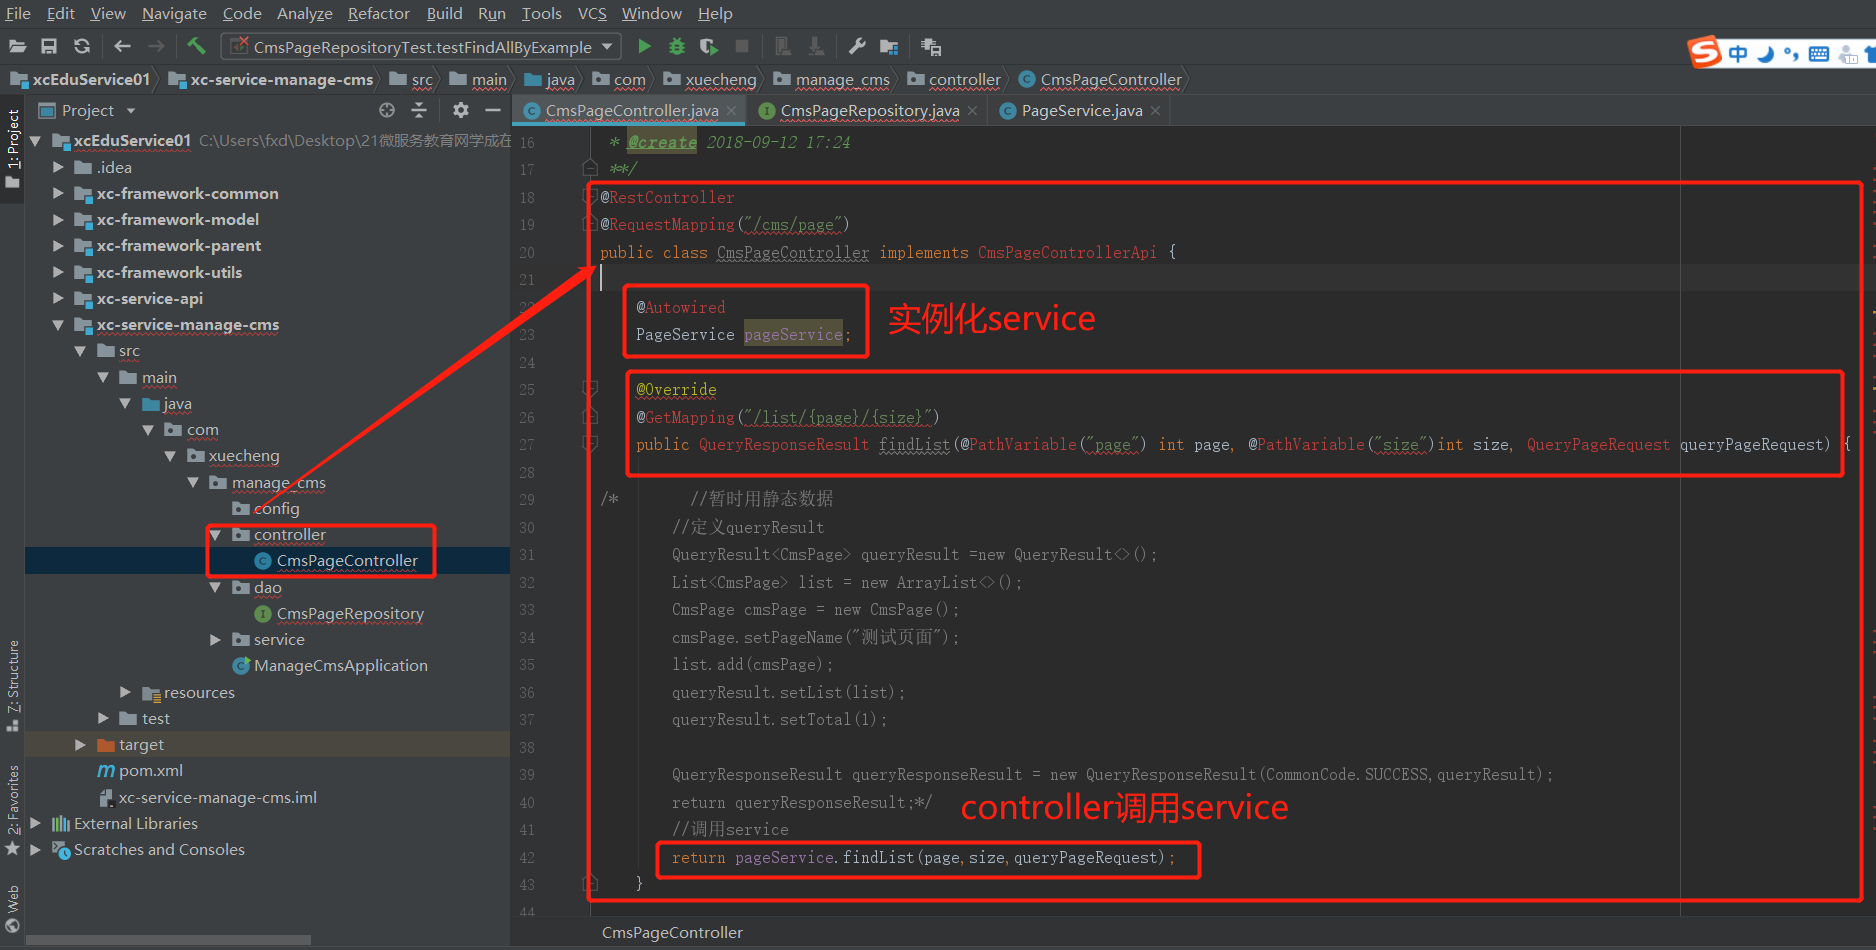Click the CmsPageController breadcrumb at editor bottom
Image resolution: width=1876 pixels, height=950 pixels.
672,933
